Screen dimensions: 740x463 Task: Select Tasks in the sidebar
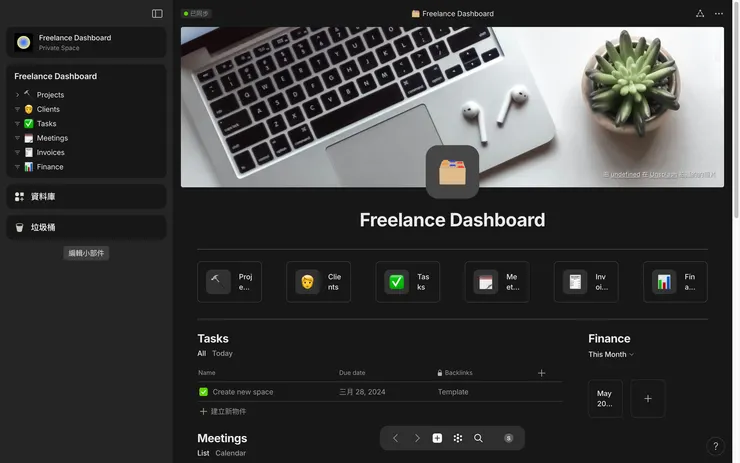pyautogui.click(x=46, y=124)
